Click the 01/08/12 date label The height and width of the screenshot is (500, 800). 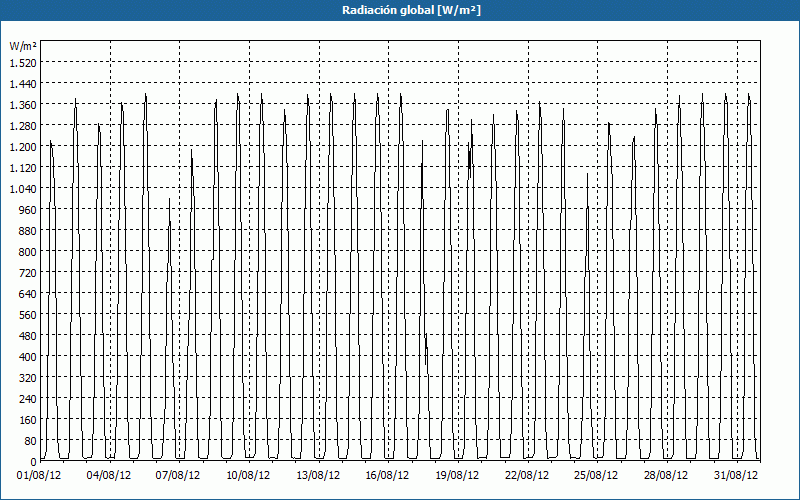point(39,475)
